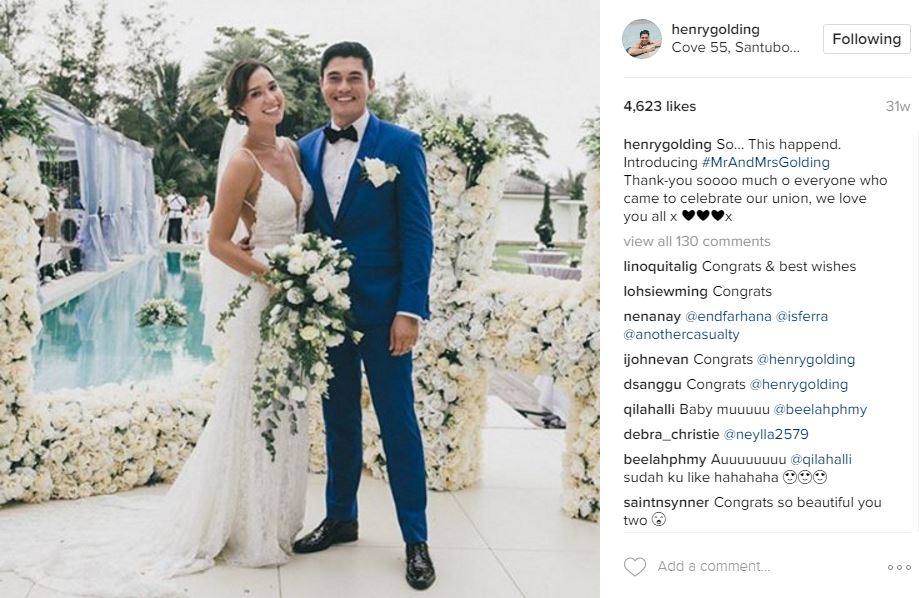Image resolution: width=919 pixels, height=598 pixels.
Task: Open the three-dots more options menu
Action: [x=899, y=567]
